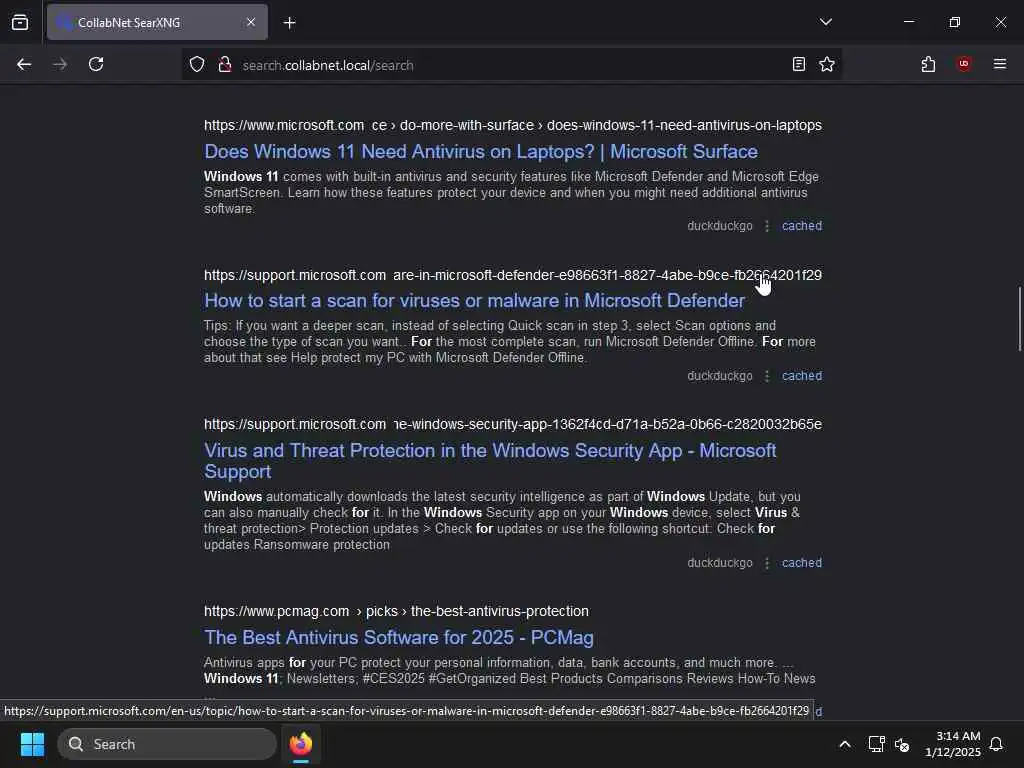Open cached link for Microsoft Surface result
This screenshot has width=1024, height=768.
tap(802, 226)
